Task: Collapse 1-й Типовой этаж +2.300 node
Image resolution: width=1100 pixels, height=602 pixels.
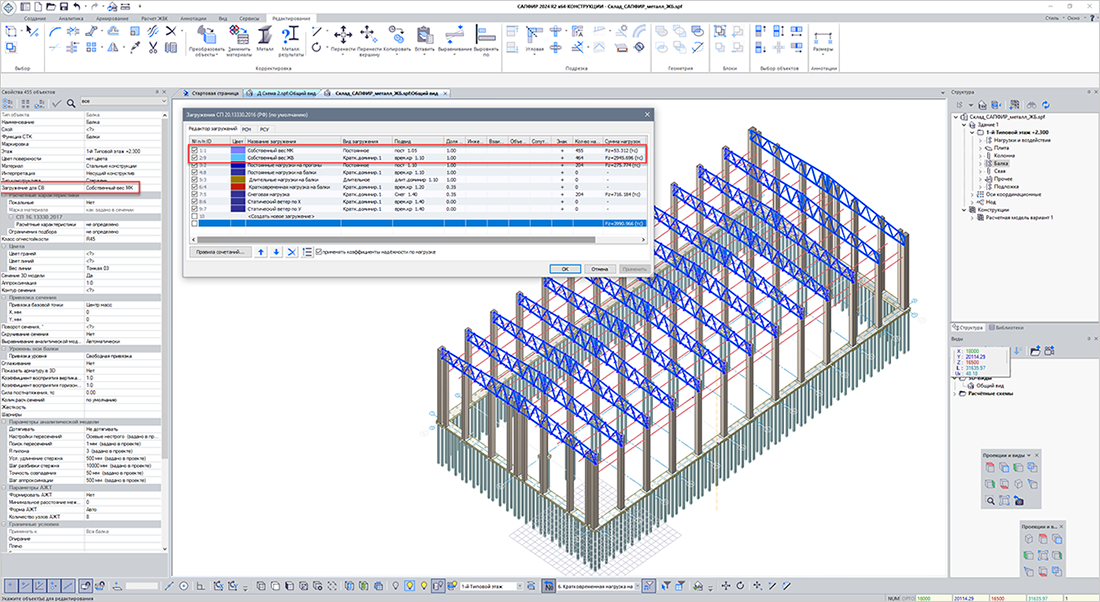Action: pos(972,132)
